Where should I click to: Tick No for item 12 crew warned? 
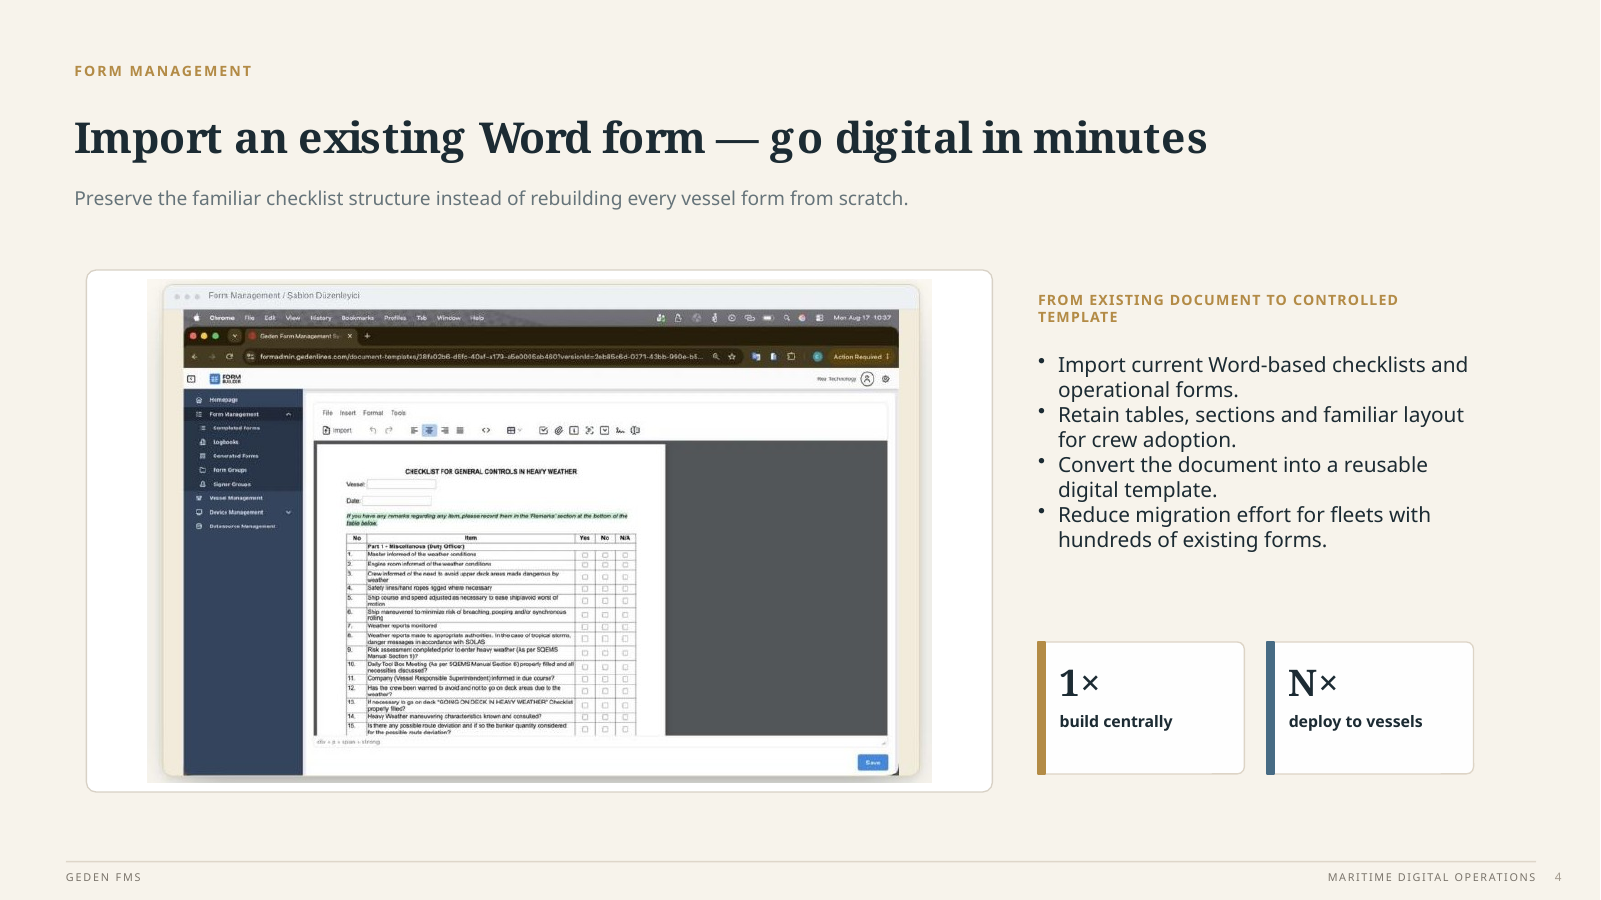coord(605,691)
